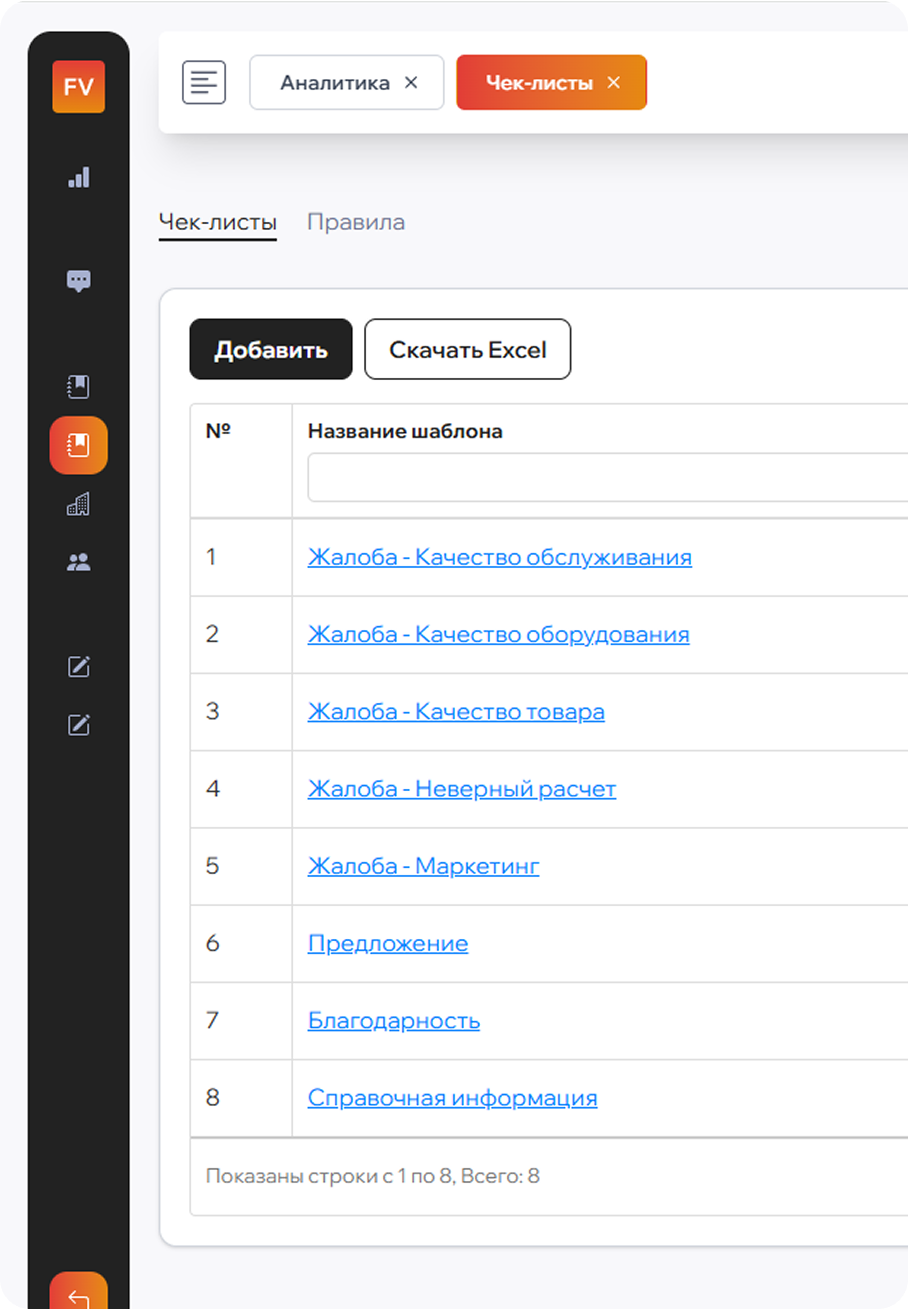
Task: Click the Скачать Excel button
Action: [467, 350]
